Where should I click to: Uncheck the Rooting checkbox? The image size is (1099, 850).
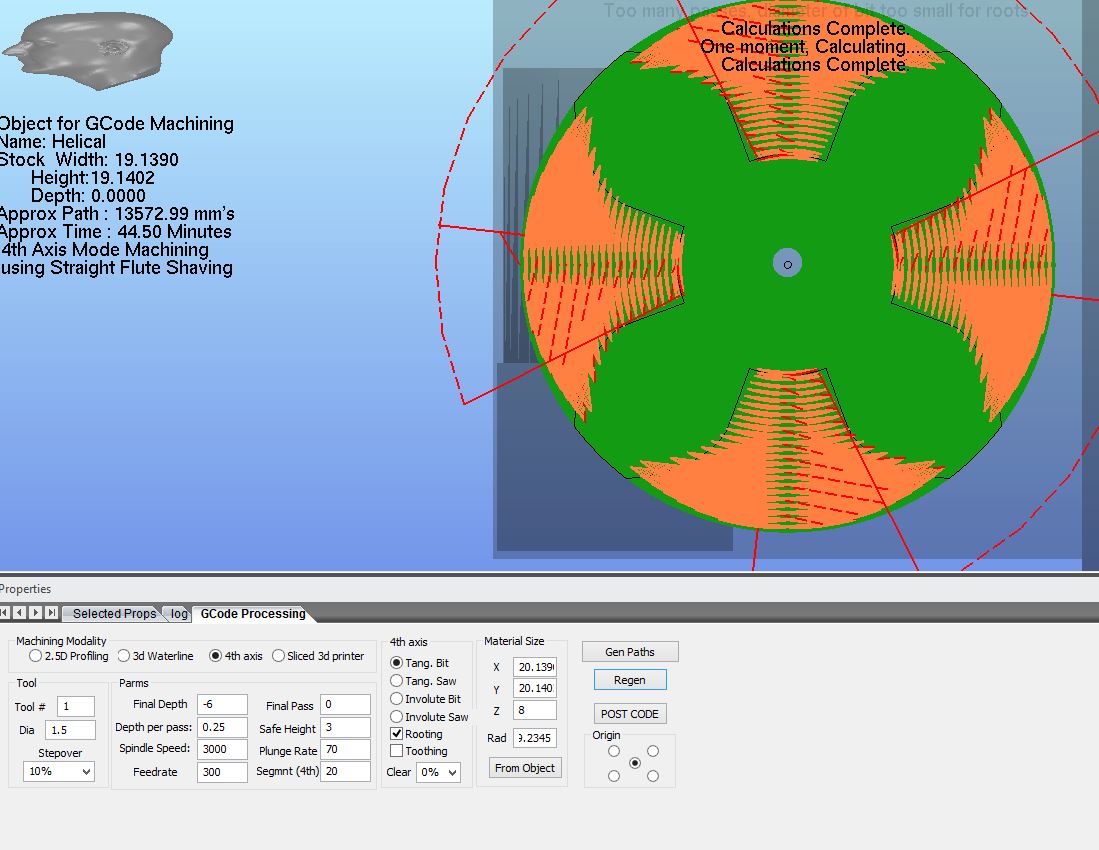tap(397, 734)
